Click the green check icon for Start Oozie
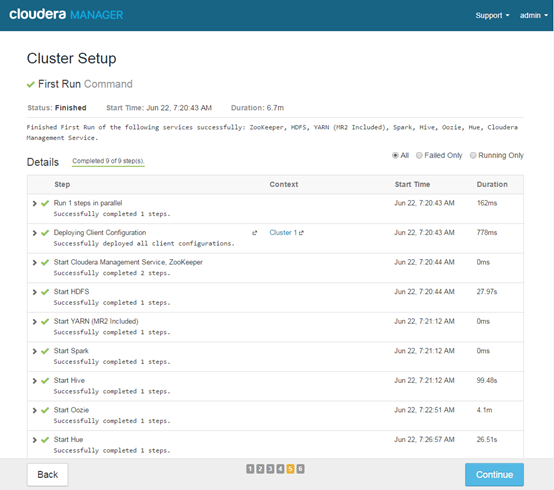The image size is (554, 490). point(45,411)
